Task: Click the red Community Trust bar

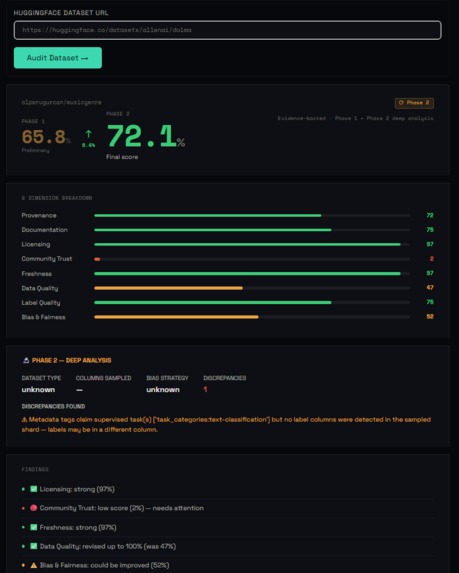Action: coord(97,259)
